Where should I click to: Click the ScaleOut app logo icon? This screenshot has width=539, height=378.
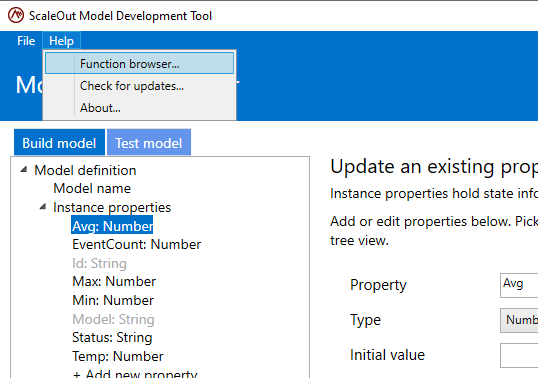pos(16,15)
